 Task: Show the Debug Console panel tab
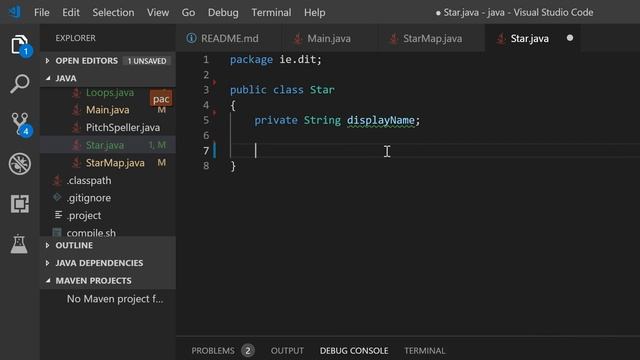(x=354, y=351)
